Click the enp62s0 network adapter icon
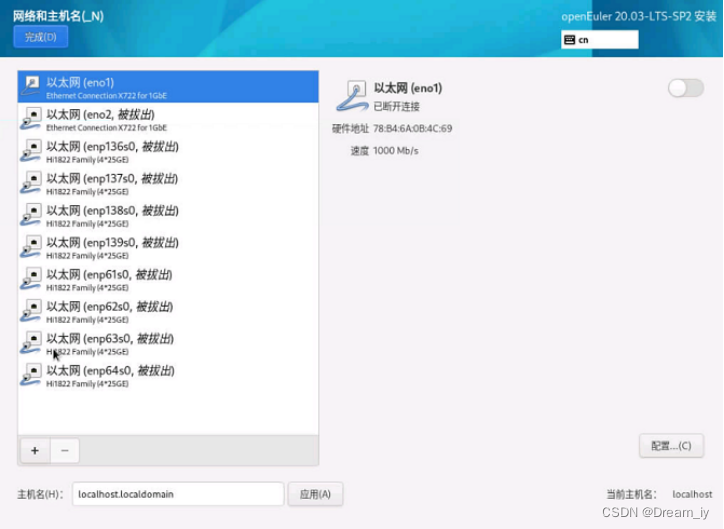Screen dimensions: 724x529 [x=31, y=311]
